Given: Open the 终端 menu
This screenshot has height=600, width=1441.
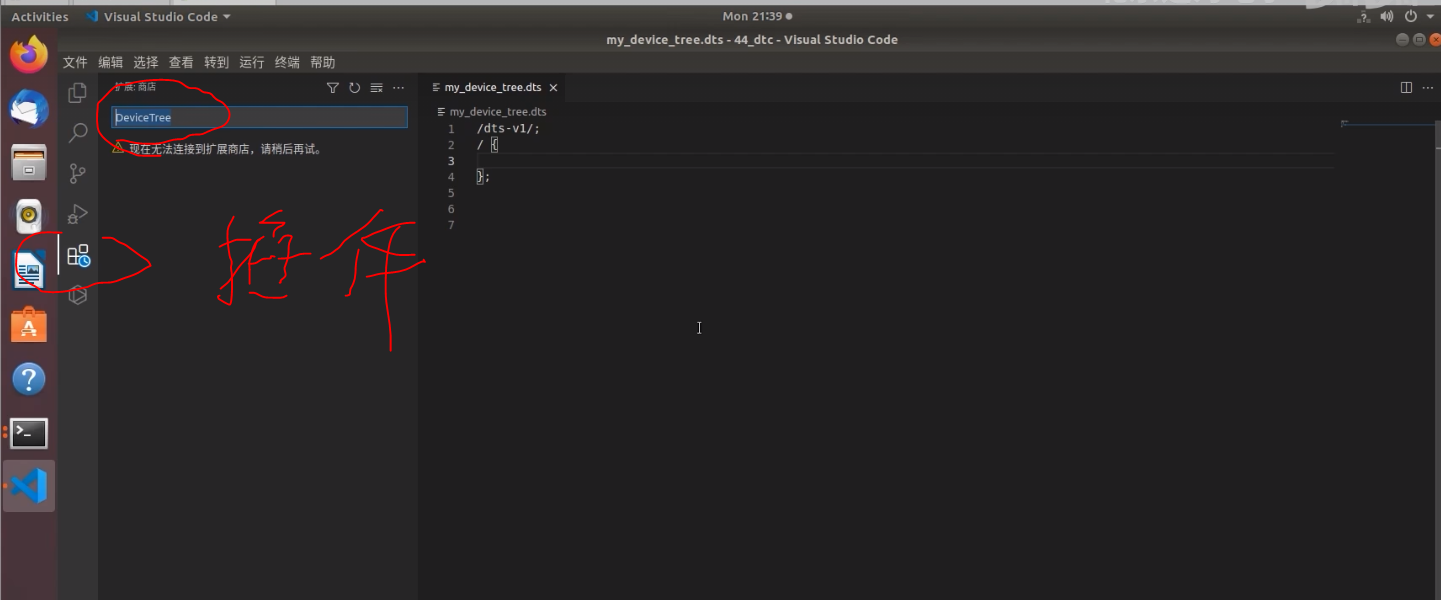Looking at the screenshot, I should coord(287,62).
